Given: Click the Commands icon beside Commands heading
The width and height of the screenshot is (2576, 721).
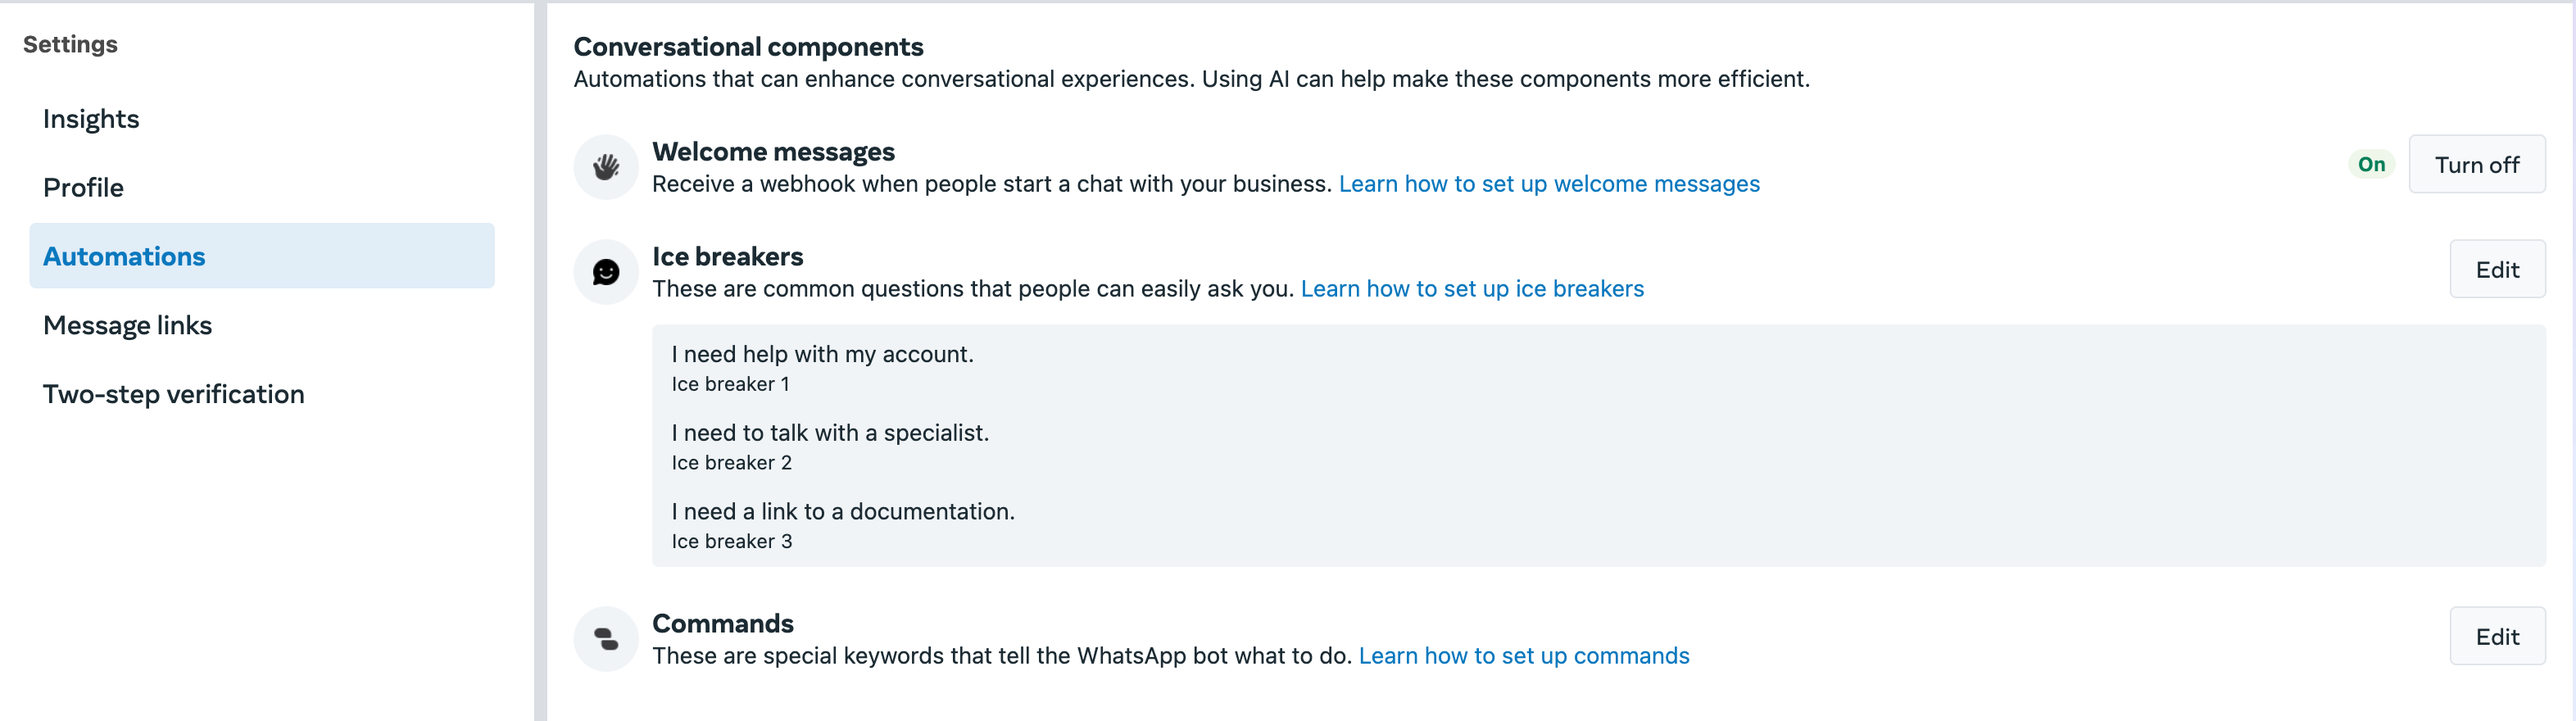Looking at the screenshot, I should pos(606,639).
